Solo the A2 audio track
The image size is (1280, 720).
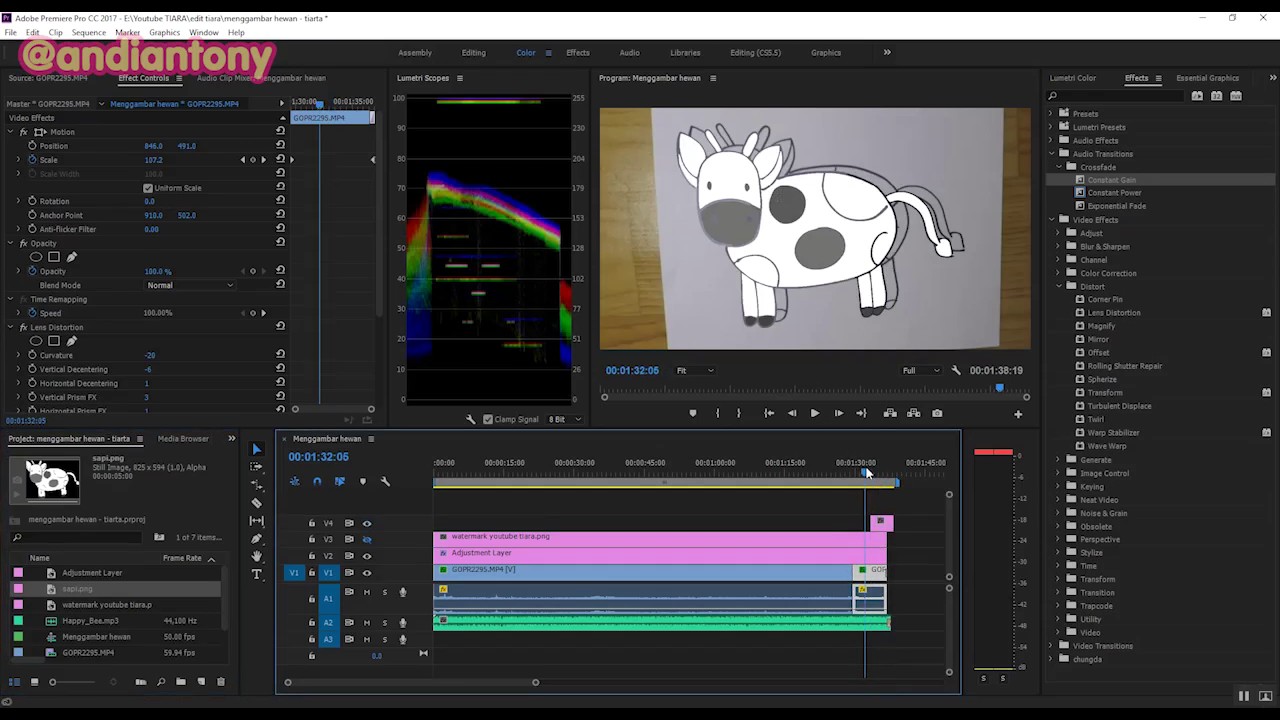[x=384, y=622]
